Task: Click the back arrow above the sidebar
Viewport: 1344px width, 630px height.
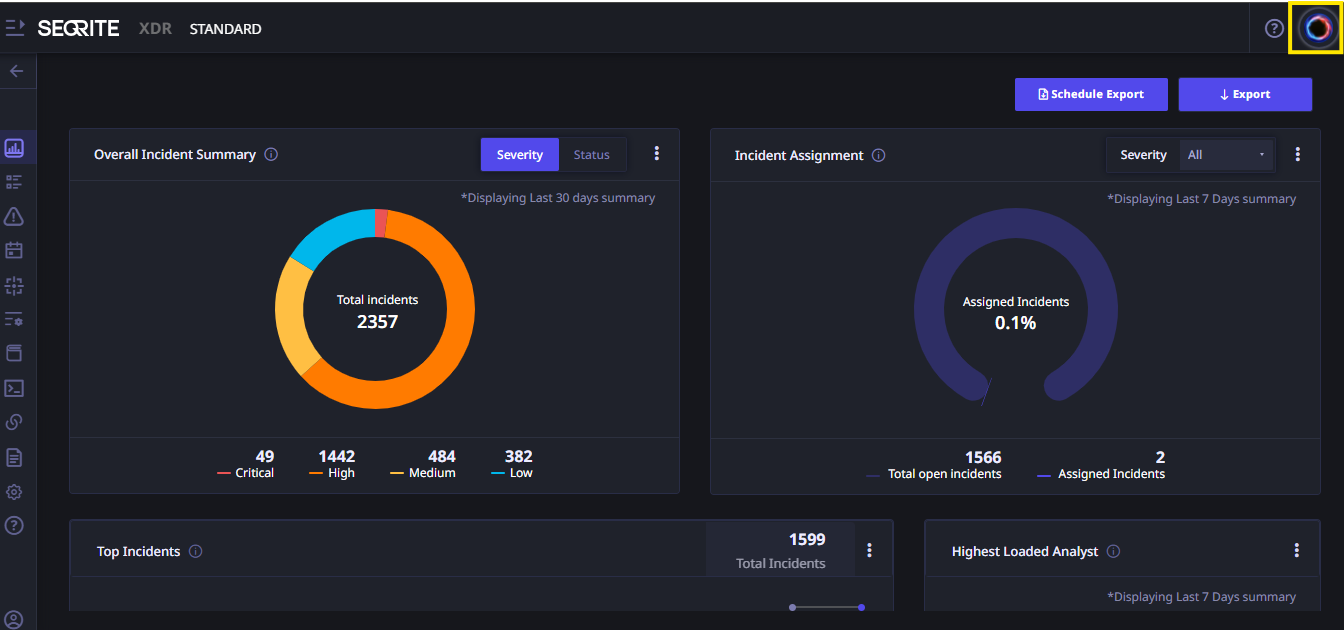Action: 16,71
